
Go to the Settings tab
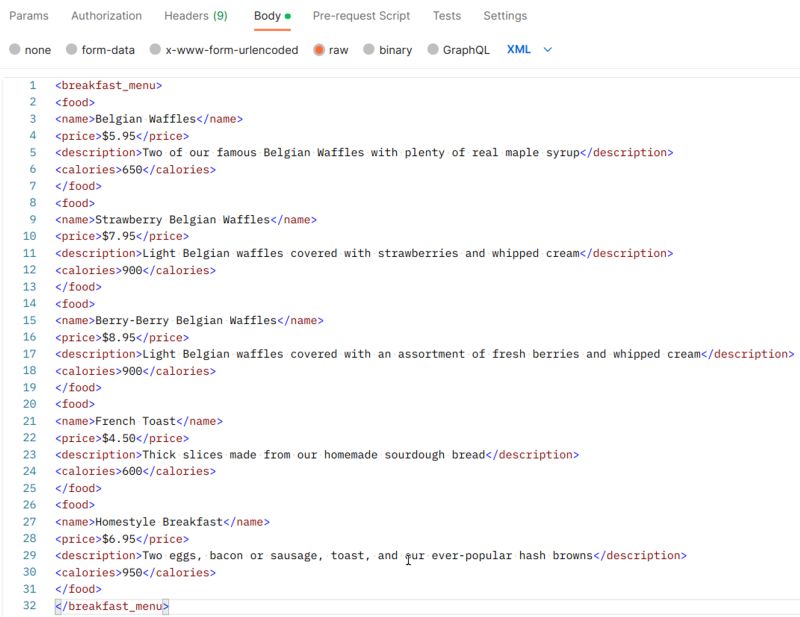[506, 16]
